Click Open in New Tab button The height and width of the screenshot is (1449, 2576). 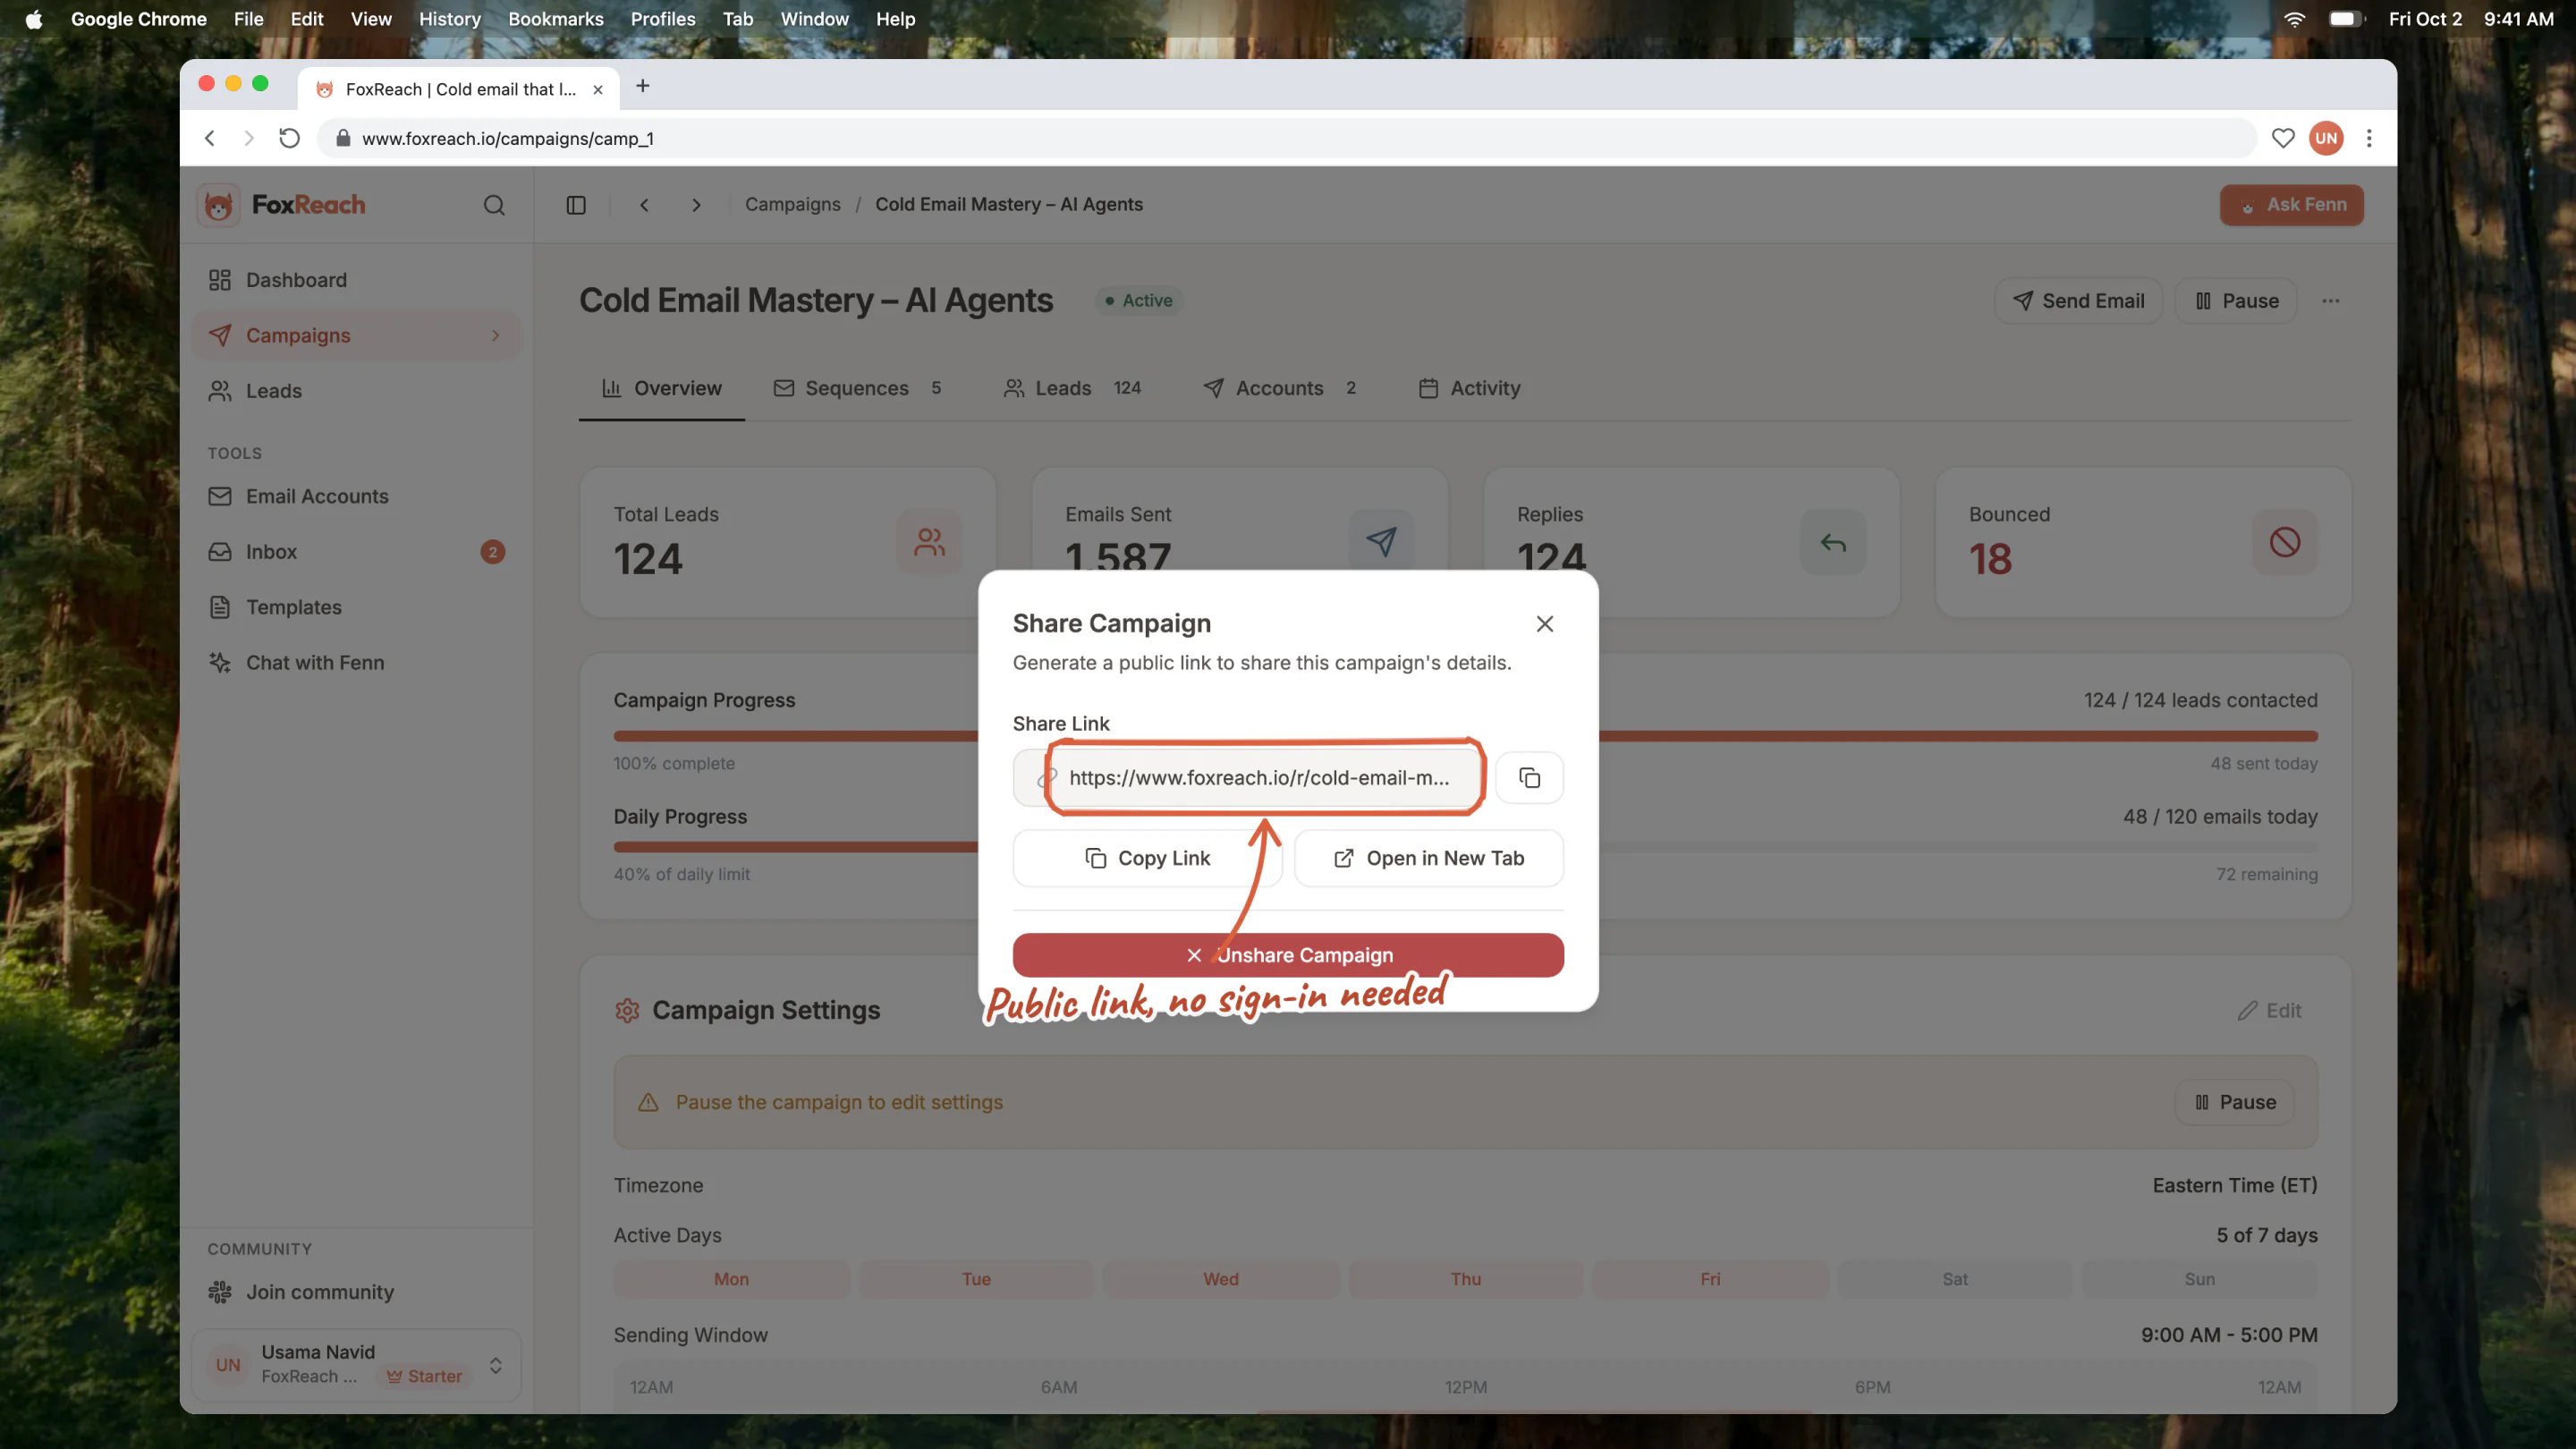click(1428, 858)
